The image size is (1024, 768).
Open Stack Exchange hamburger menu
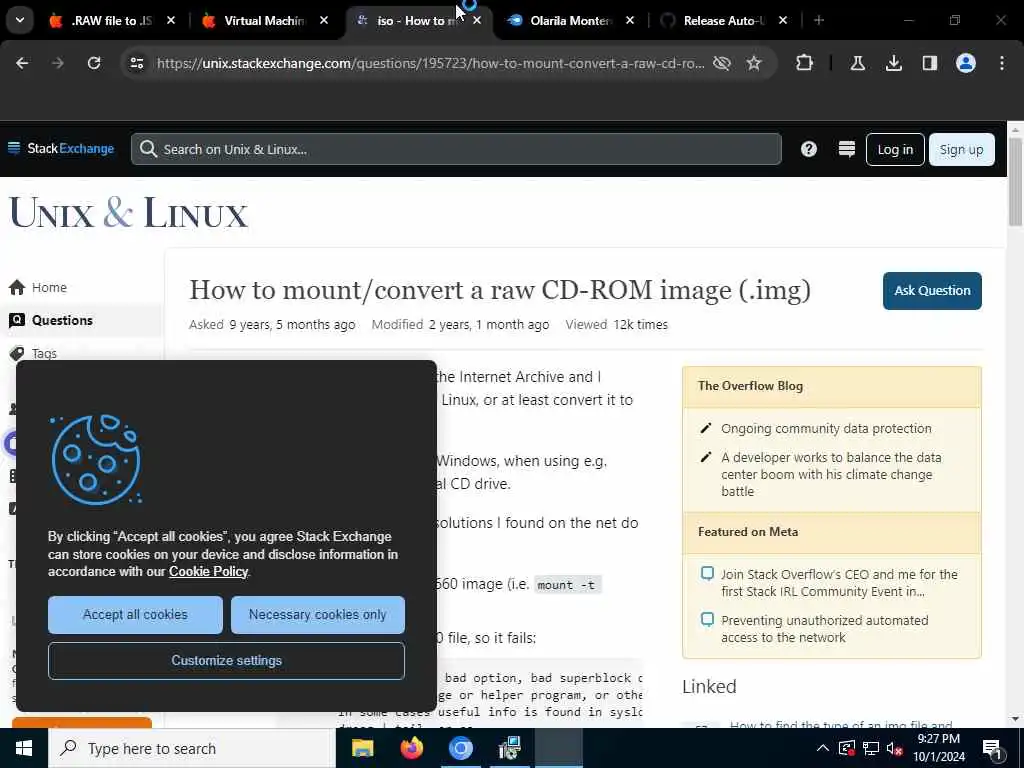tap(14, 148)
